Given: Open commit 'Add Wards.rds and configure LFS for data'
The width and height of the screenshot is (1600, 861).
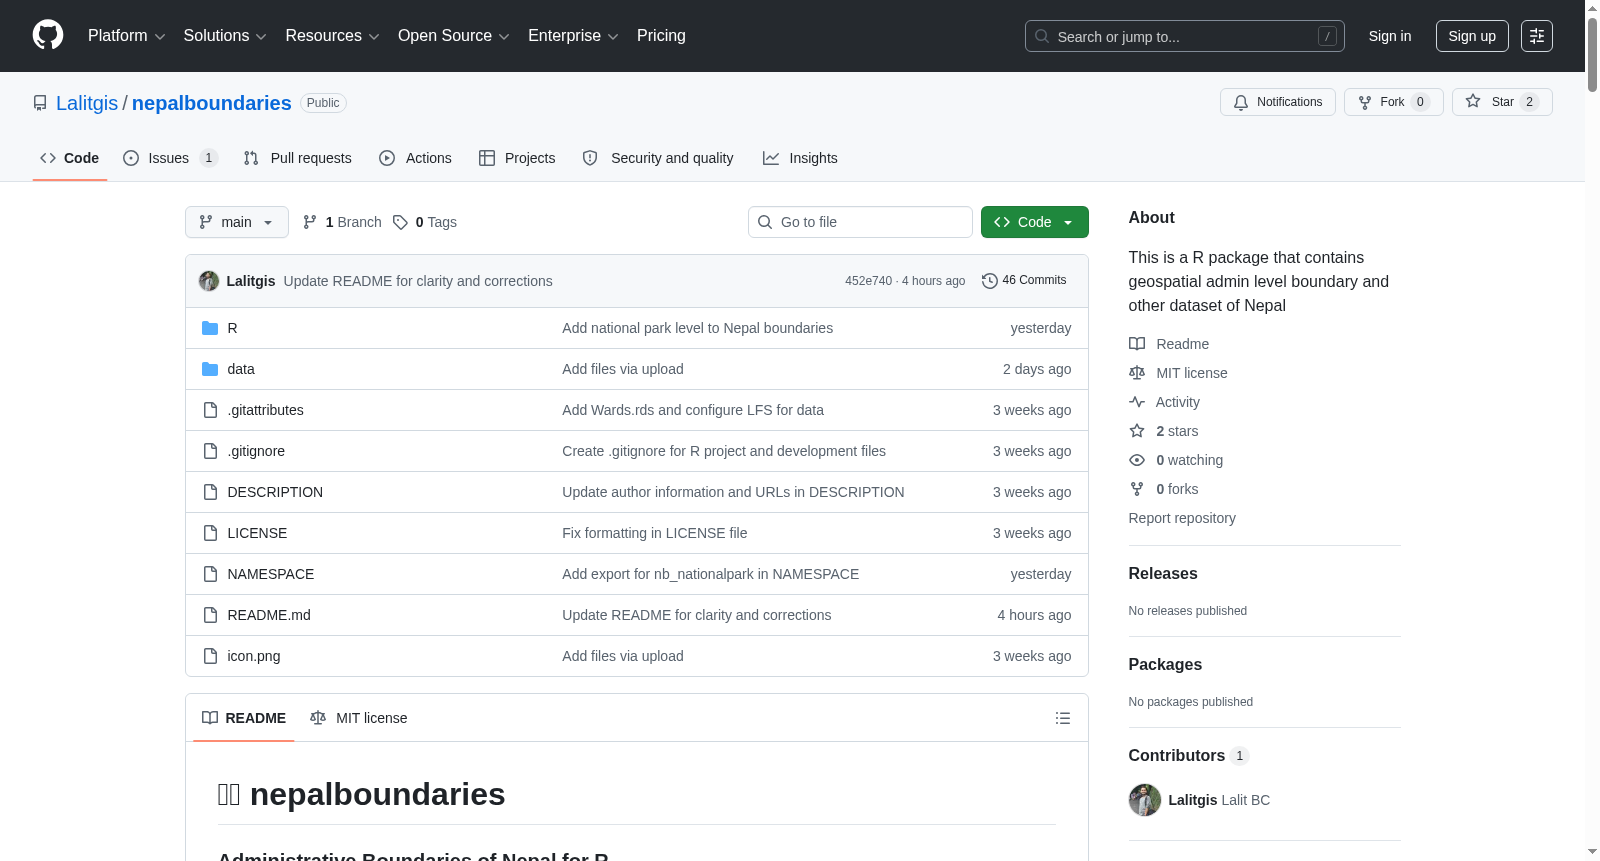Looking at the screenshot, I should coord(693,410).
